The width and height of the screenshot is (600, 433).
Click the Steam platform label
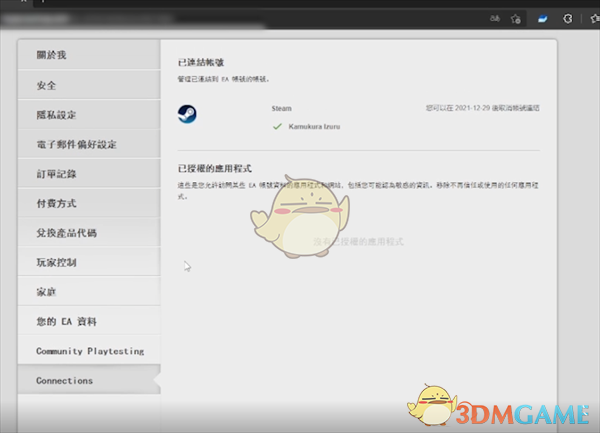click(x=282, y=108)
